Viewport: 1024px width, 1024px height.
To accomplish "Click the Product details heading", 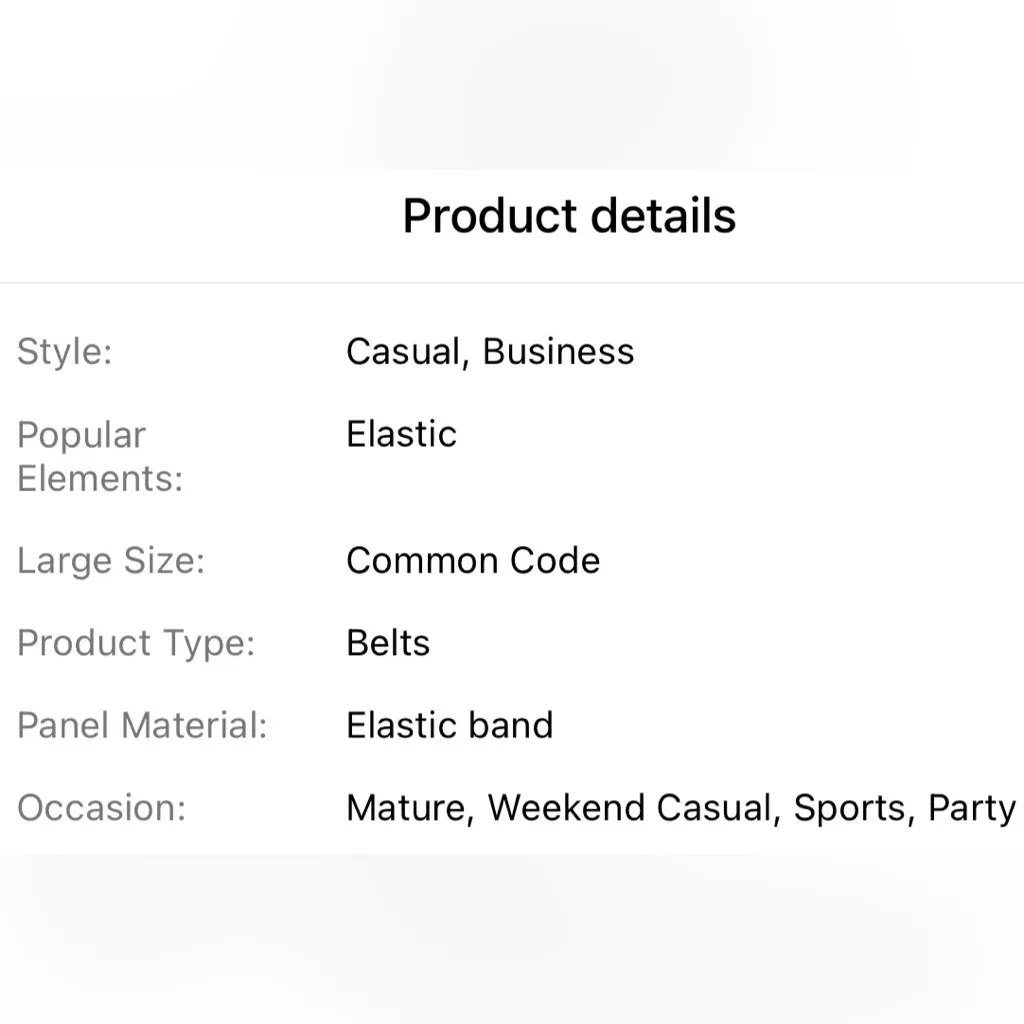I will pyautogui.click(x=569, y=216).
